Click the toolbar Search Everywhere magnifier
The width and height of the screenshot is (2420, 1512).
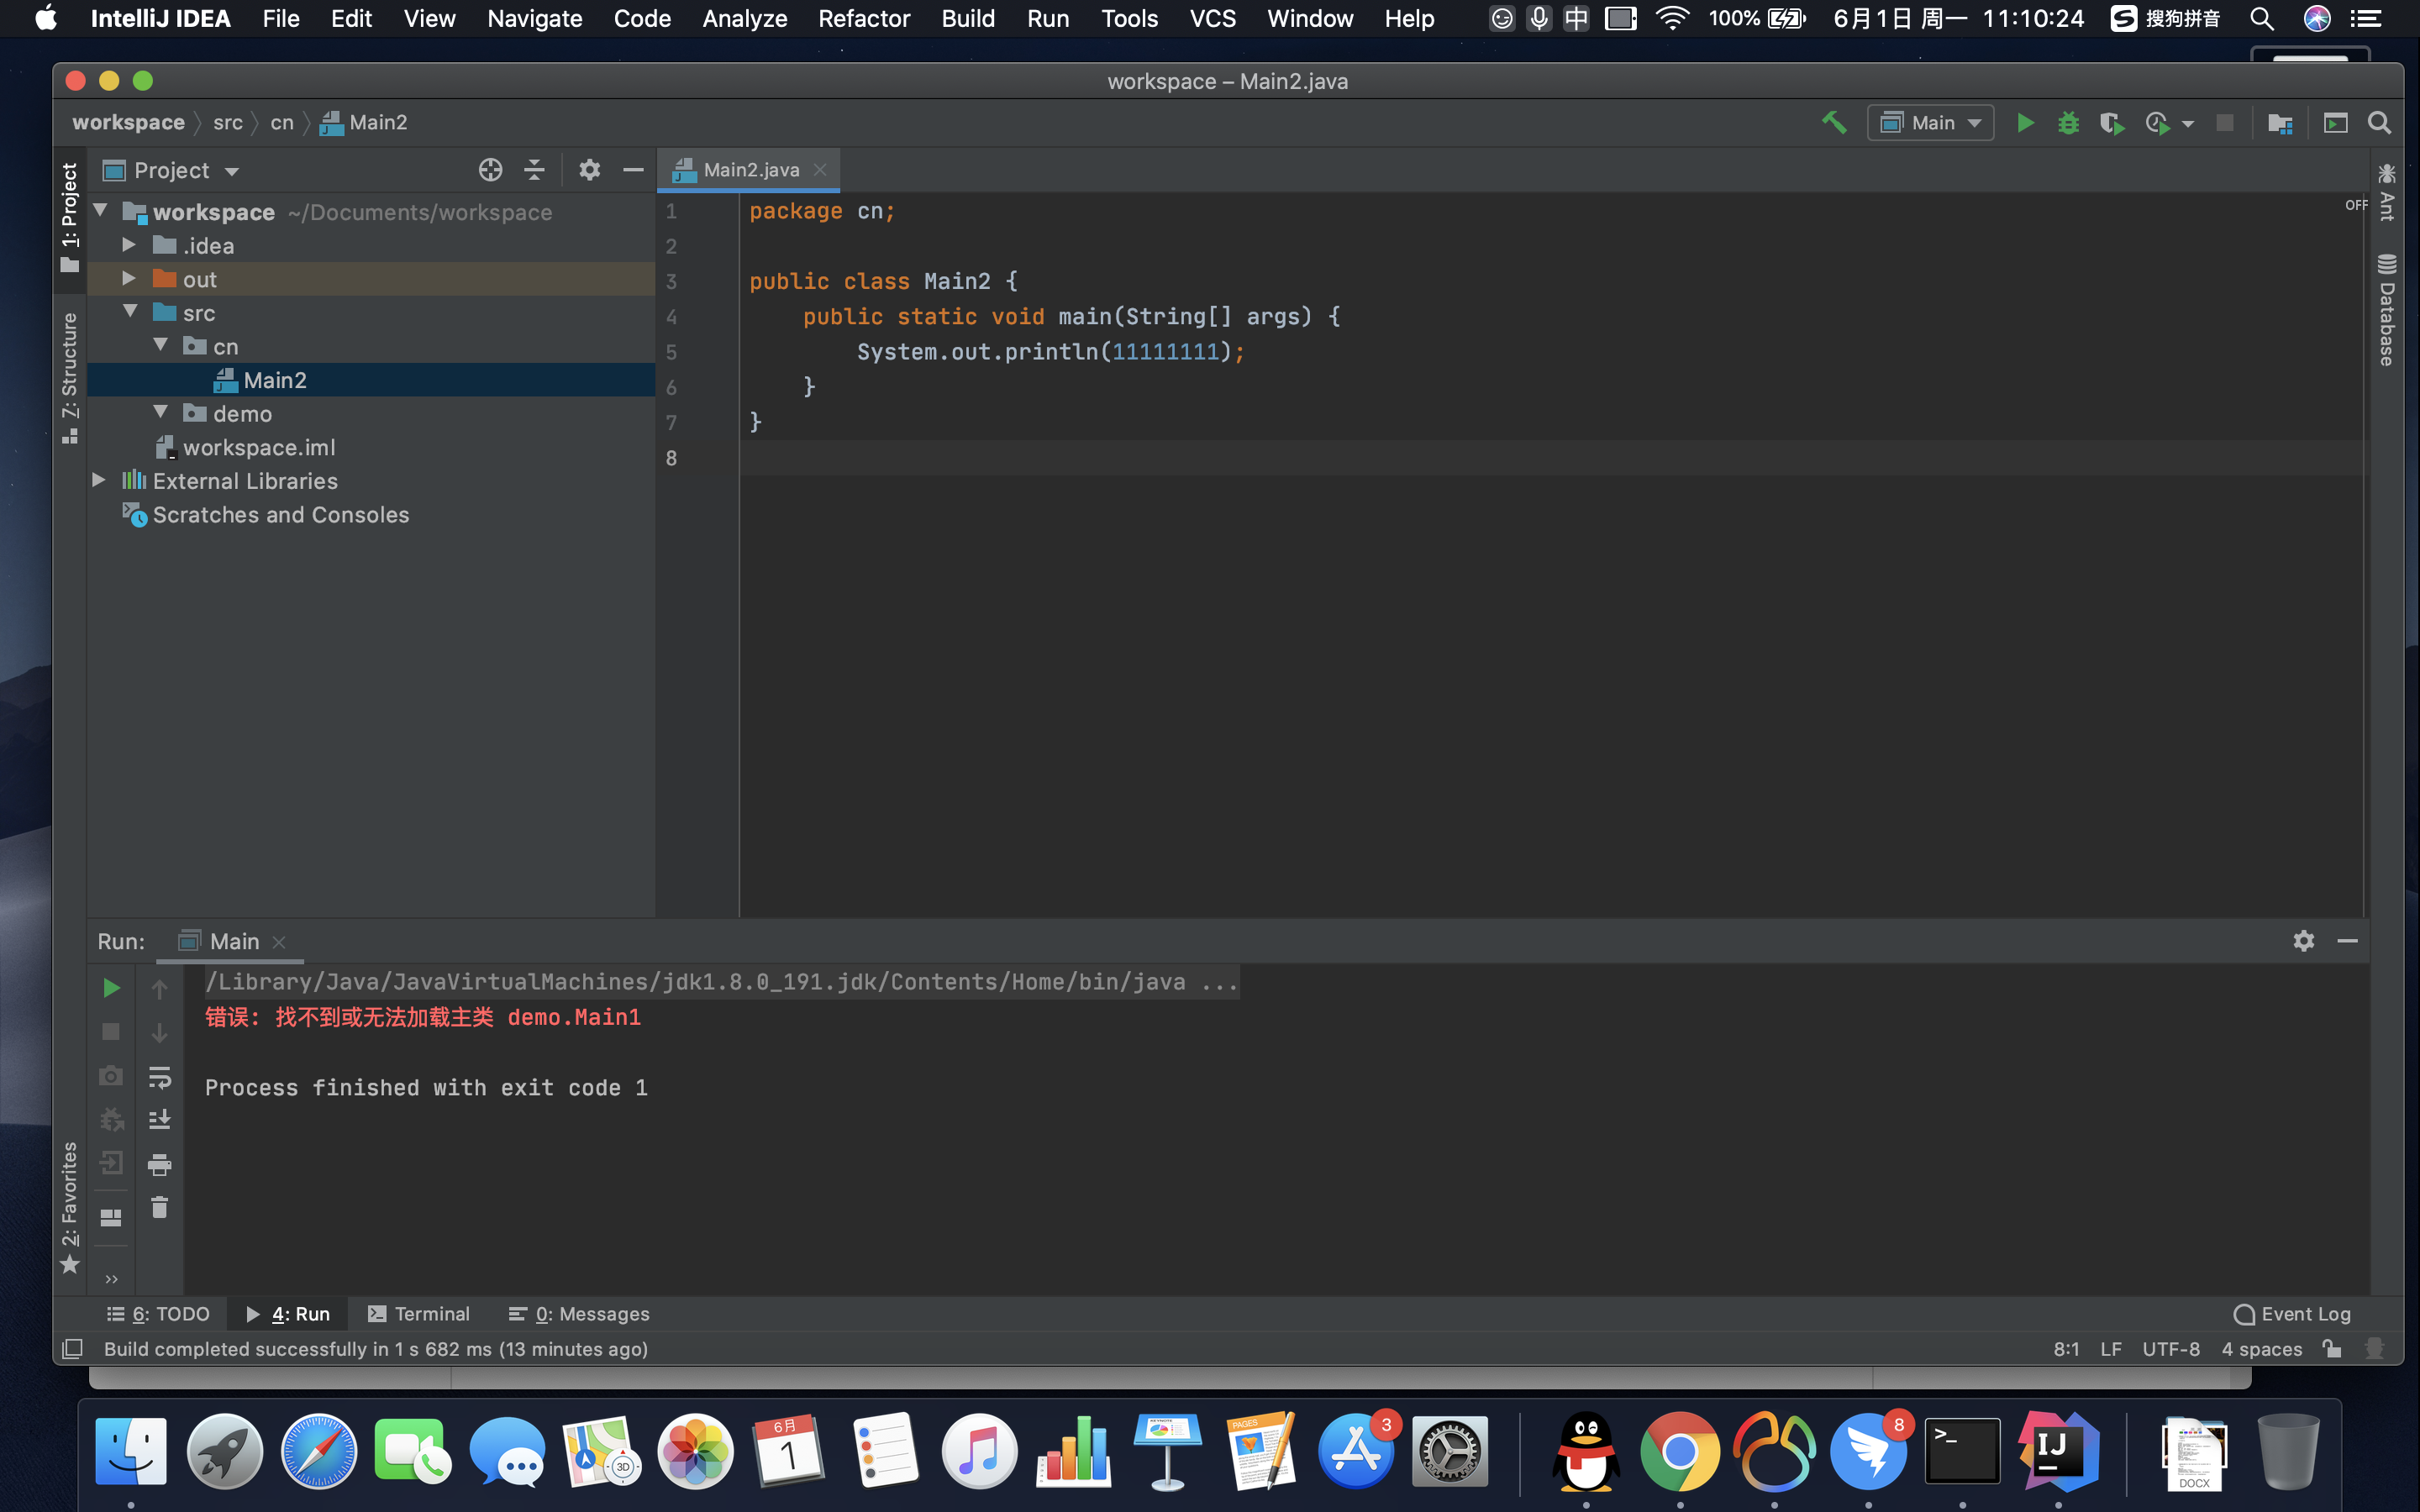(2379, 123)
